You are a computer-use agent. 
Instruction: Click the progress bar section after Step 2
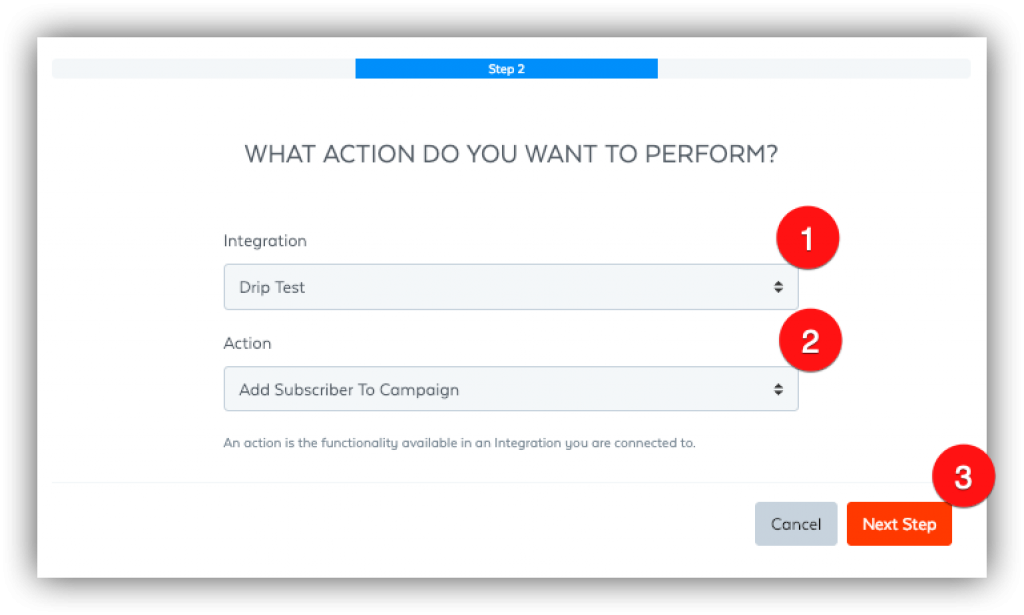[x=813, y=69]
